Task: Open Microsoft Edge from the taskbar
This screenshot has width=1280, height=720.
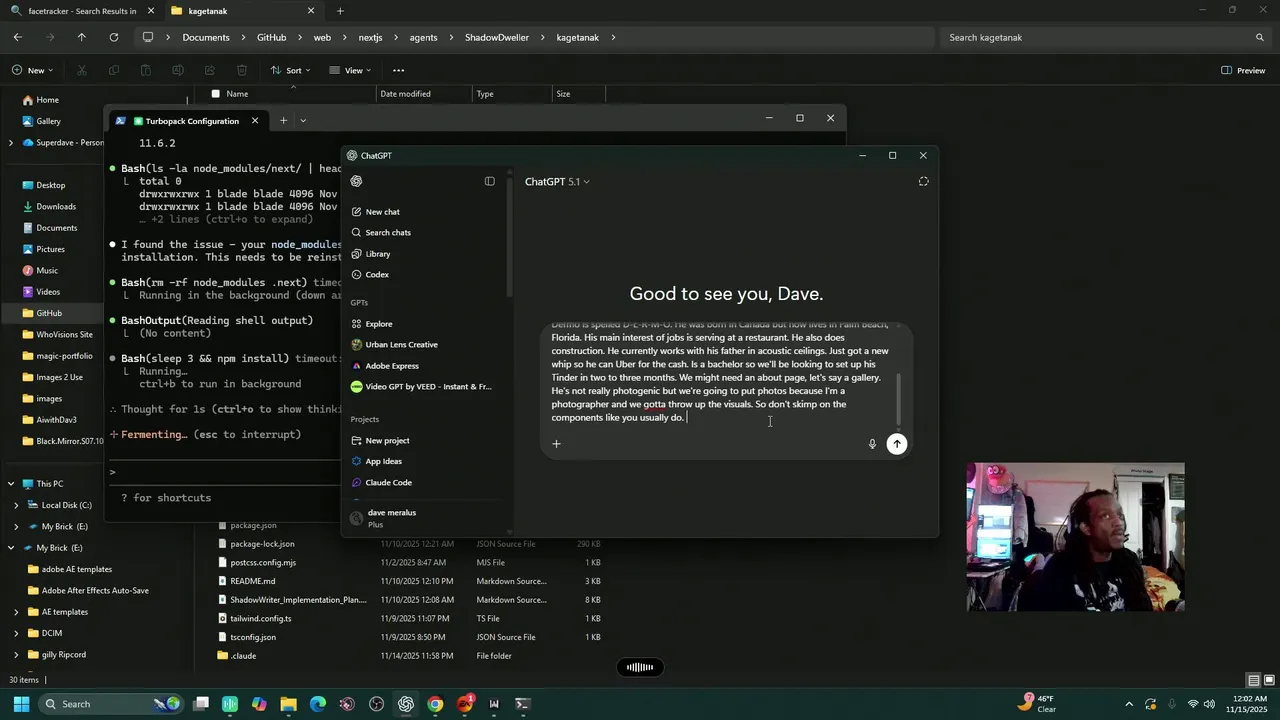Action: point(318,704)
